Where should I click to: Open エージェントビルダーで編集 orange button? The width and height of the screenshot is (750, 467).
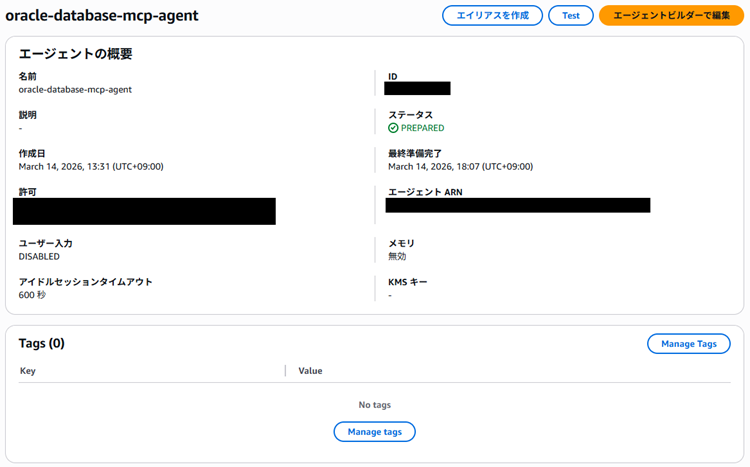[x=671, y=16]
